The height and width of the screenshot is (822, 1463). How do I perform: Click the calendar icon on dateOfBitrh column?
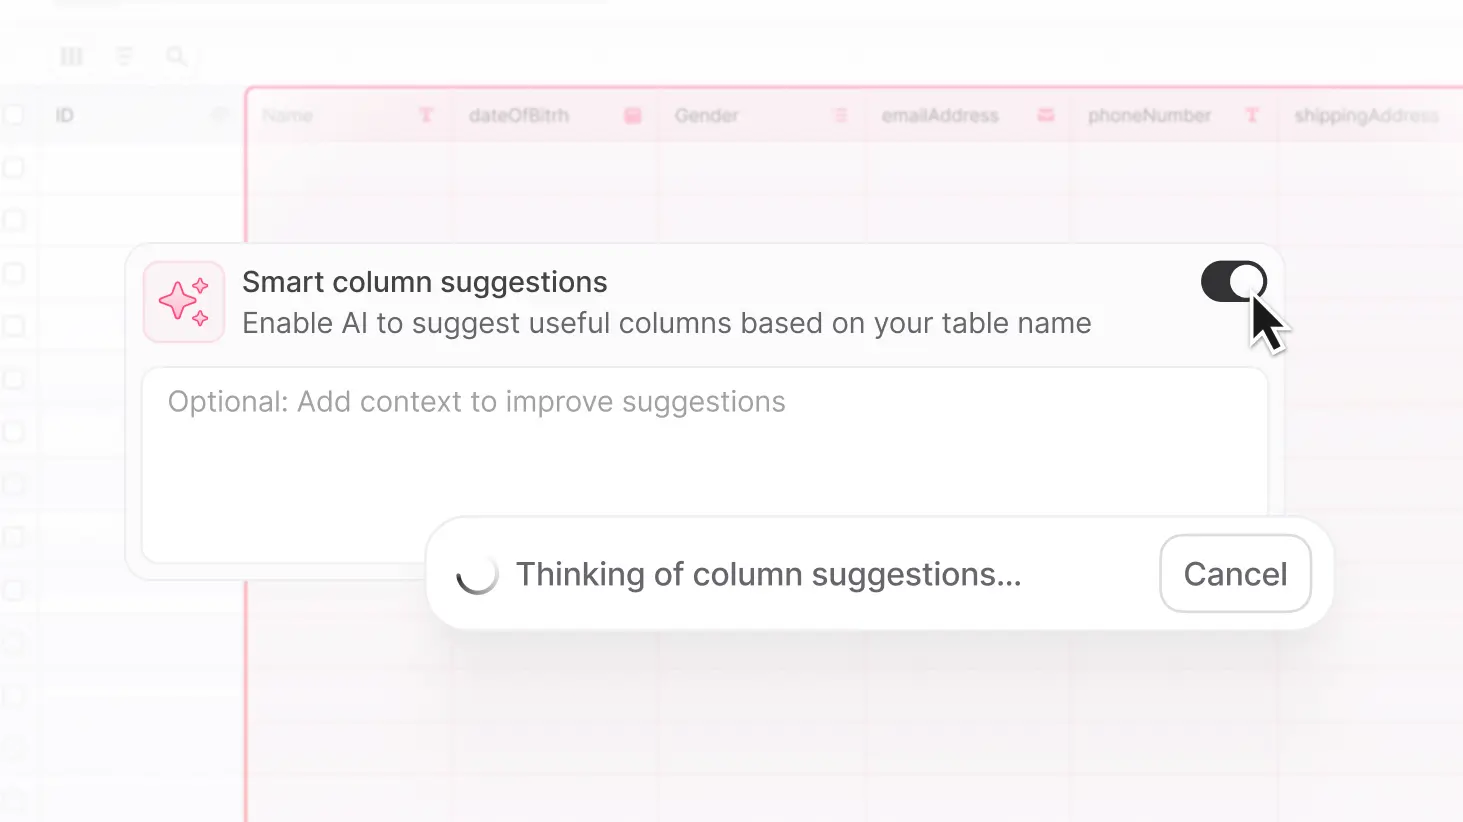632,115
